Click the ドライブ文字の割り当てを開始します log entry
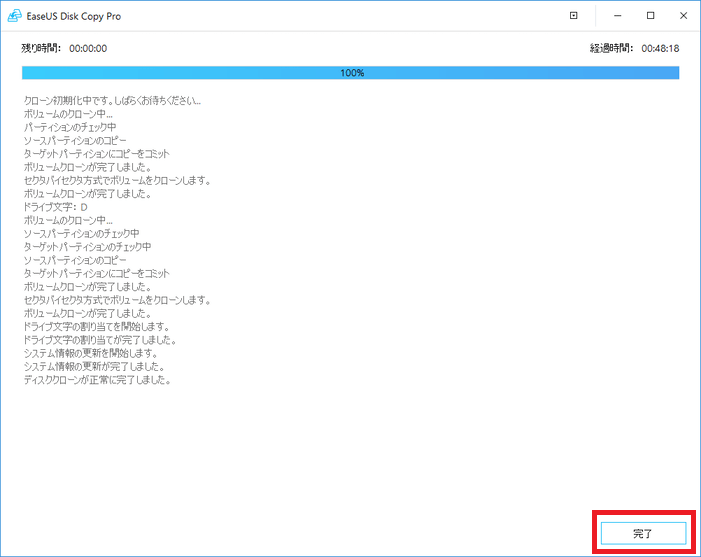Image resolution: width=701 pixels, height=557 pixels. 96,327
